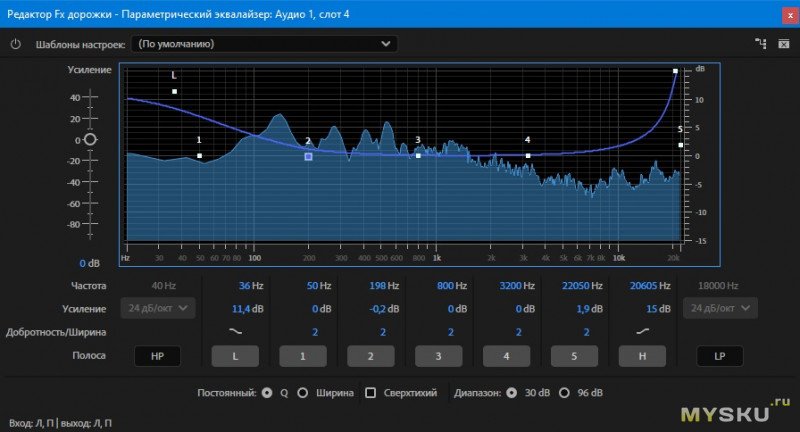Click the high shelf slope icon under H
Screen dimensions: 800x432
coord(641,331)
